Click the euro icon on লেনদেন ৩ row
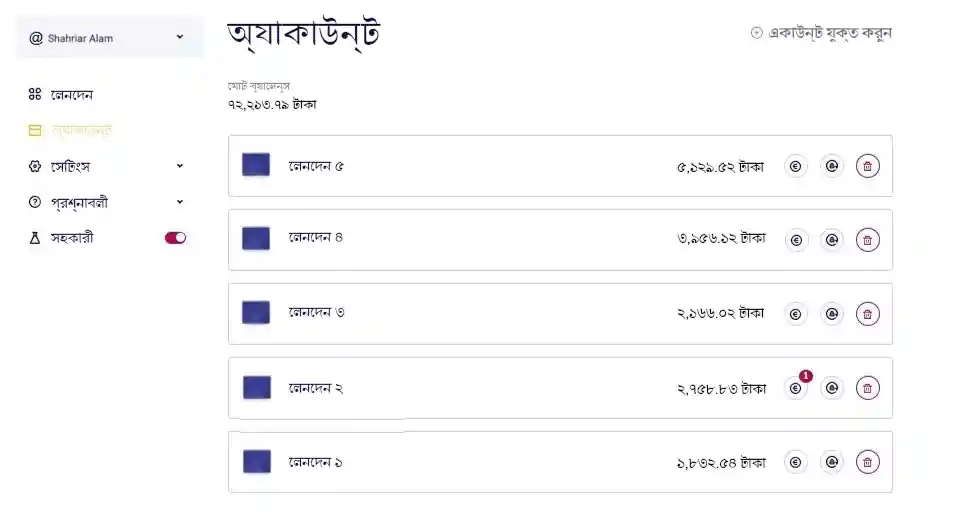Screen dimensions: 970x514 (x=796, y=314)
